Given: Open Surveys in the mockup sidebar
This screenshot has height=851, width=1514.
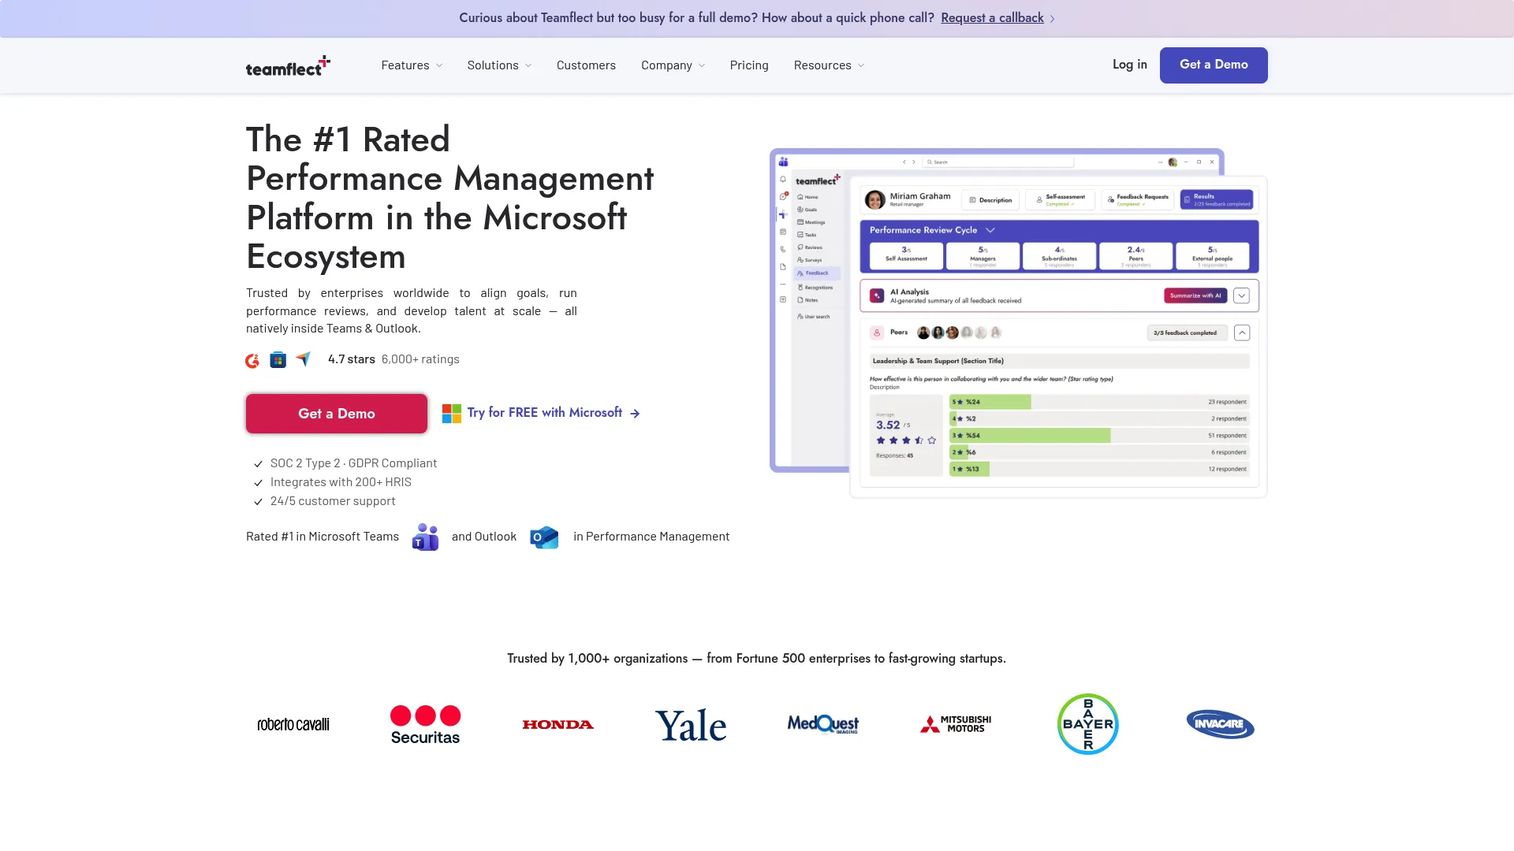Looking at the screenshot, I should [810, 260].
